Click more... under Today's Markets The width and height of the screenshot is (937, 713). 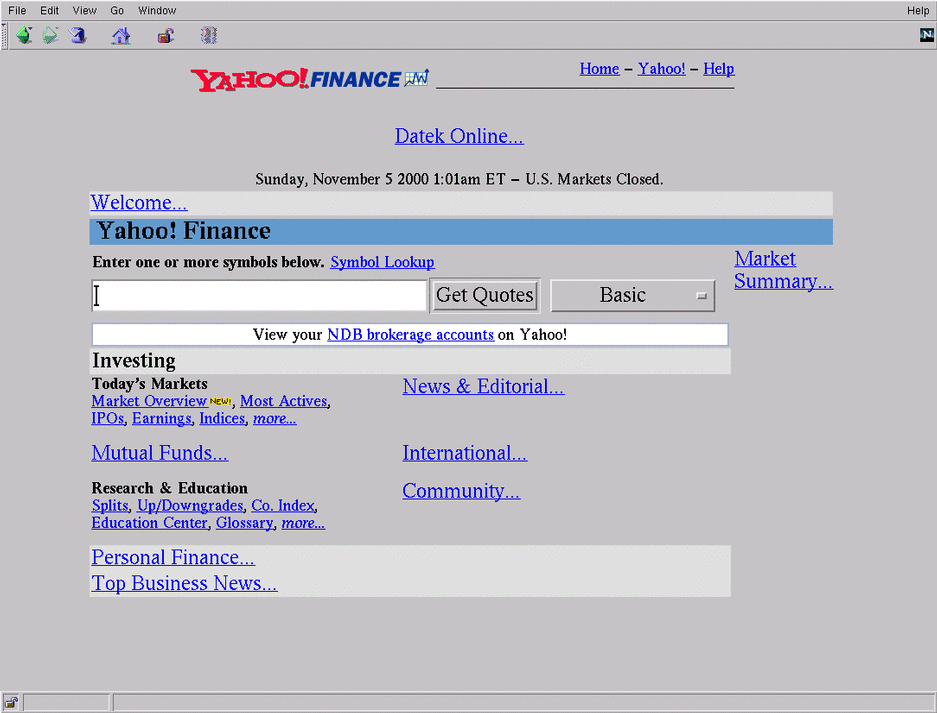275,418
